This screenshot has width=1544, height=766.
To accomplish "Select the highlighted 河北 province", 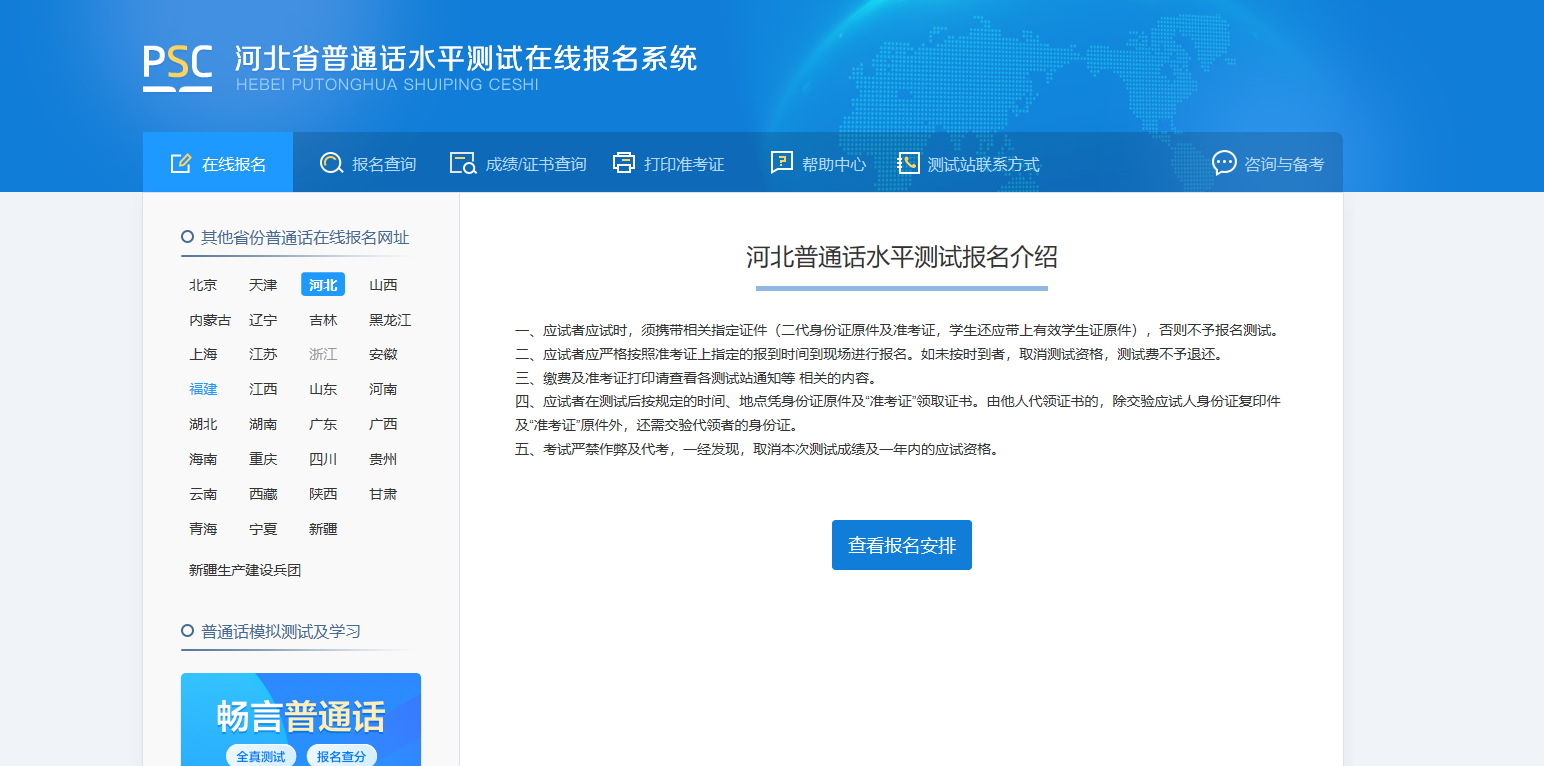I will pos(323,285).
